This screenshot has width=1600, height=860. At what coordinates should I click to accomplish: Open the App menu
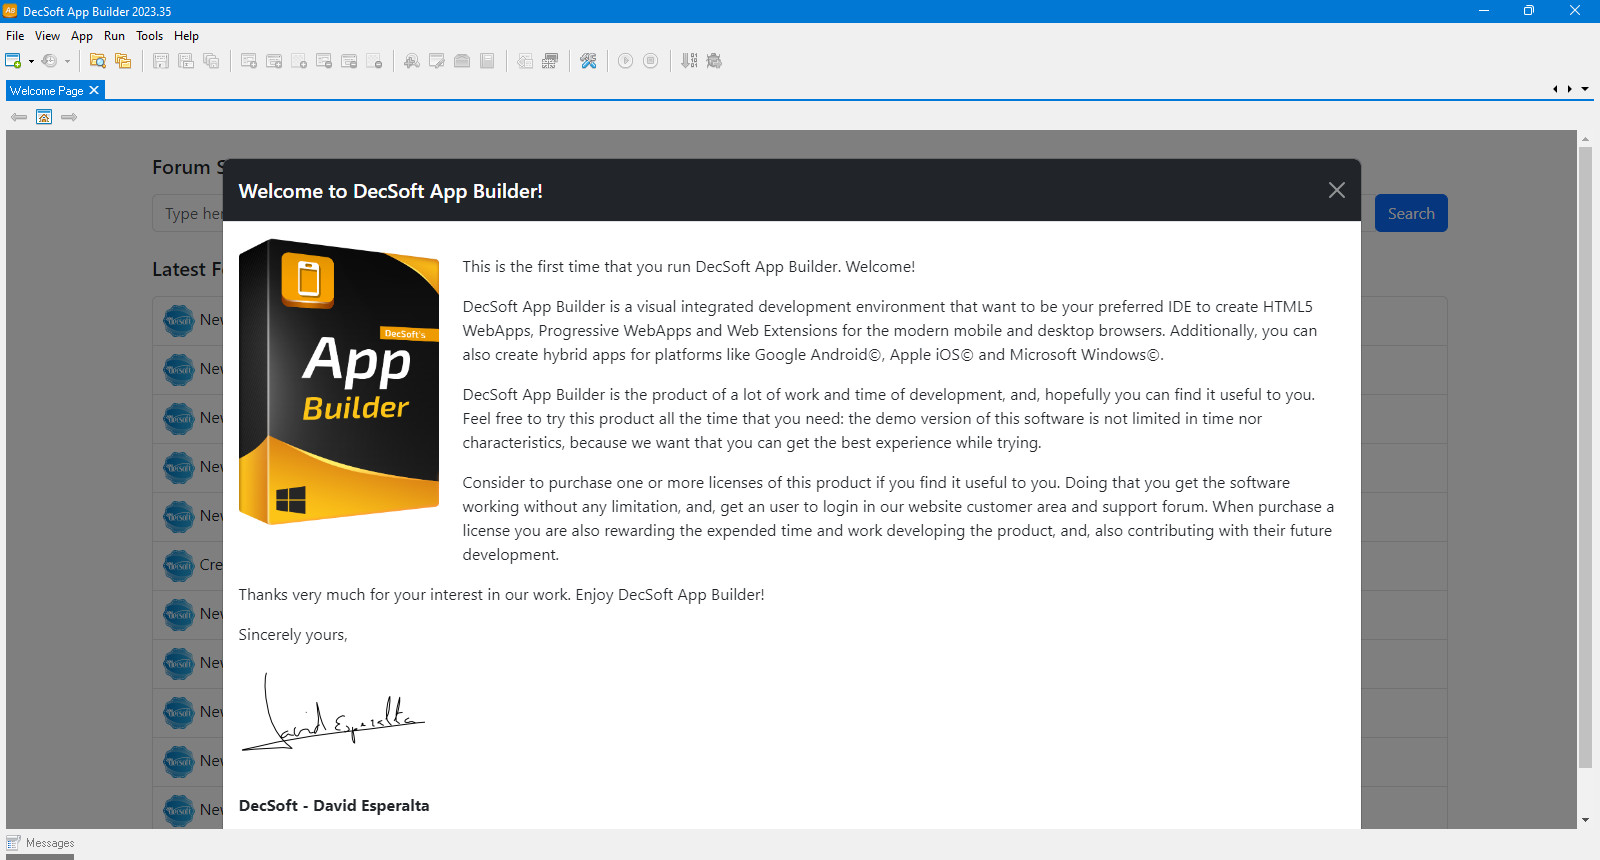tap(82, 36)
